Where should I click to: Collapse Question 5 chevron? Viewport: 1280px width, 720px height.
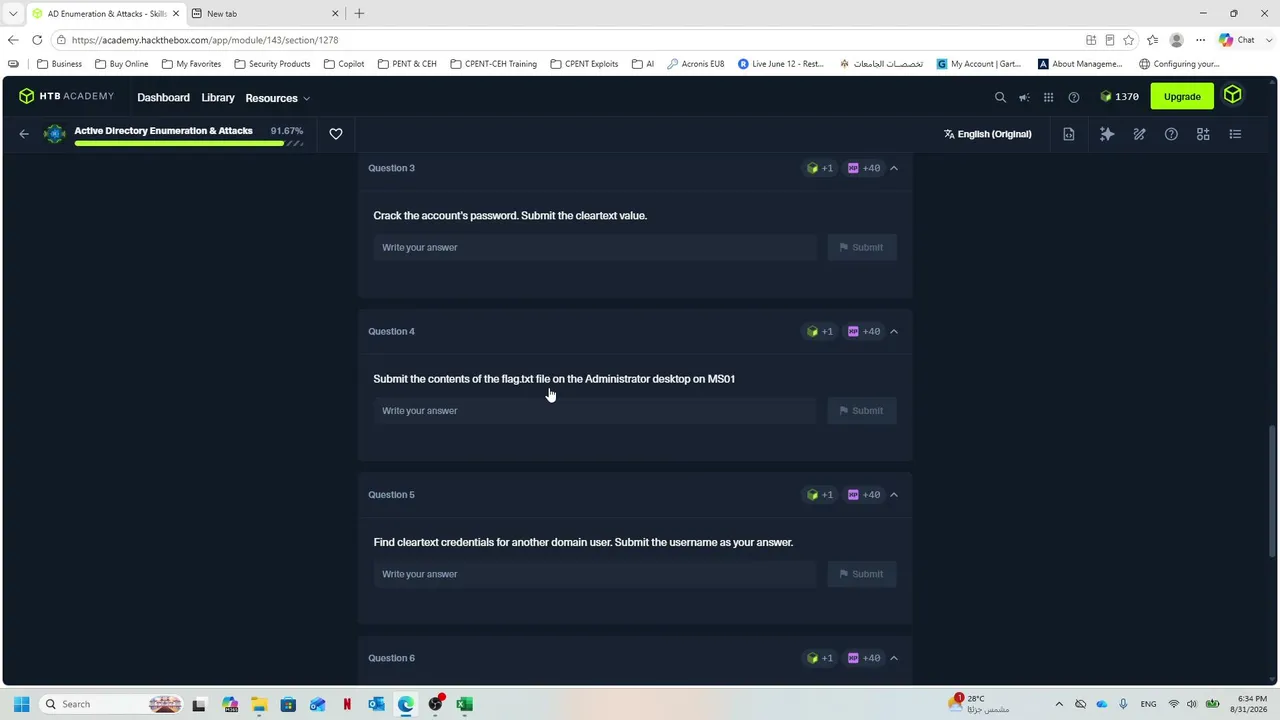894,495
